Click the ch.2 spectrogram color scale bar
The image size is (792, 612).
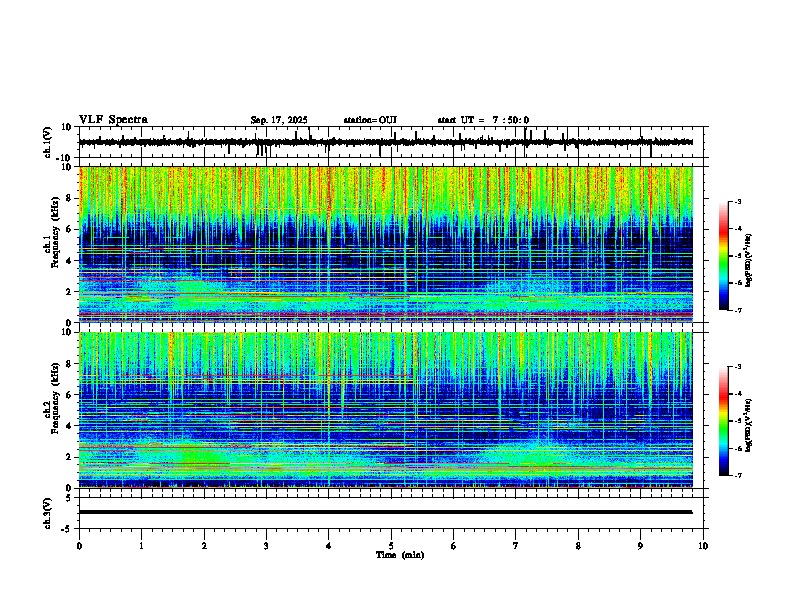(724, 421)
